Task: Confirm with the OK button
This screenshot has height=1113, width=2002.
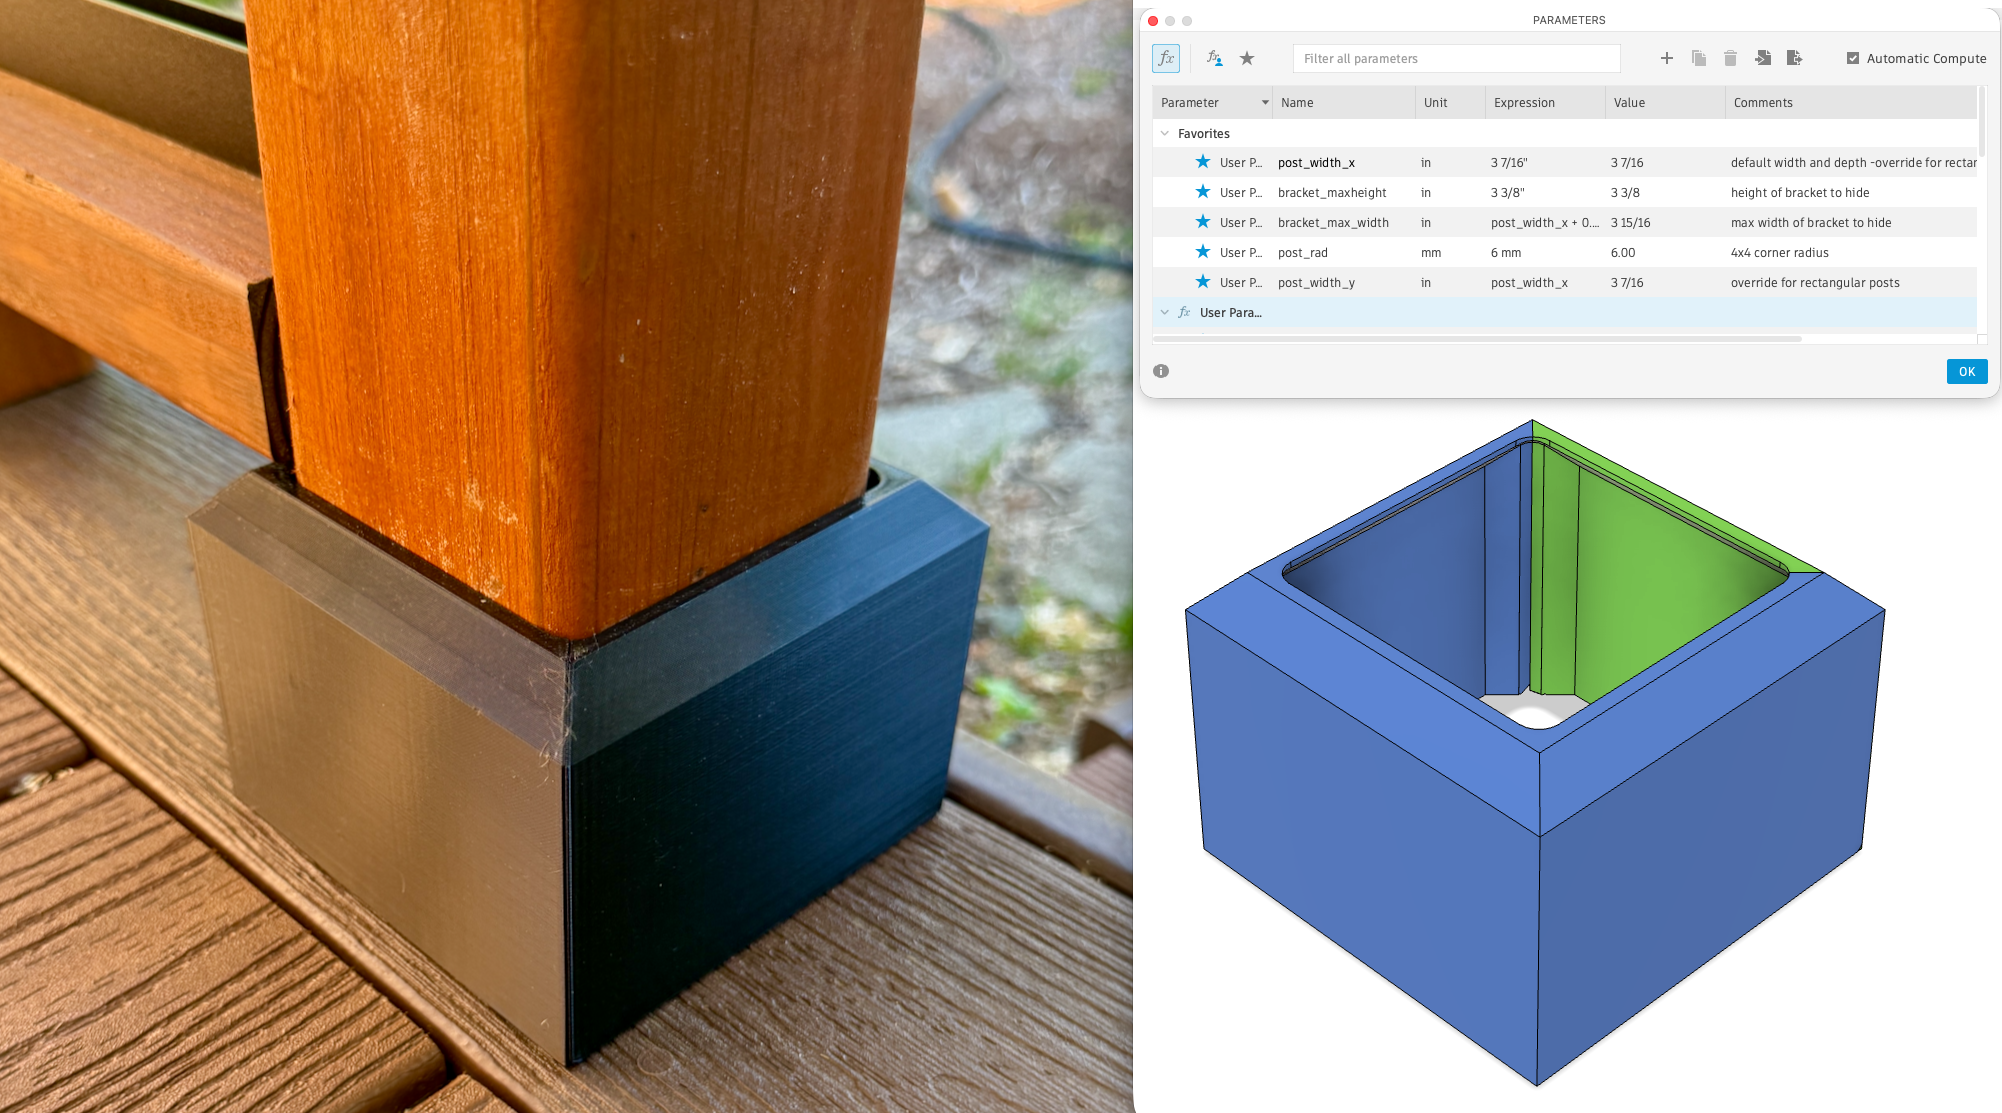Action: [x=1967, y=372]
